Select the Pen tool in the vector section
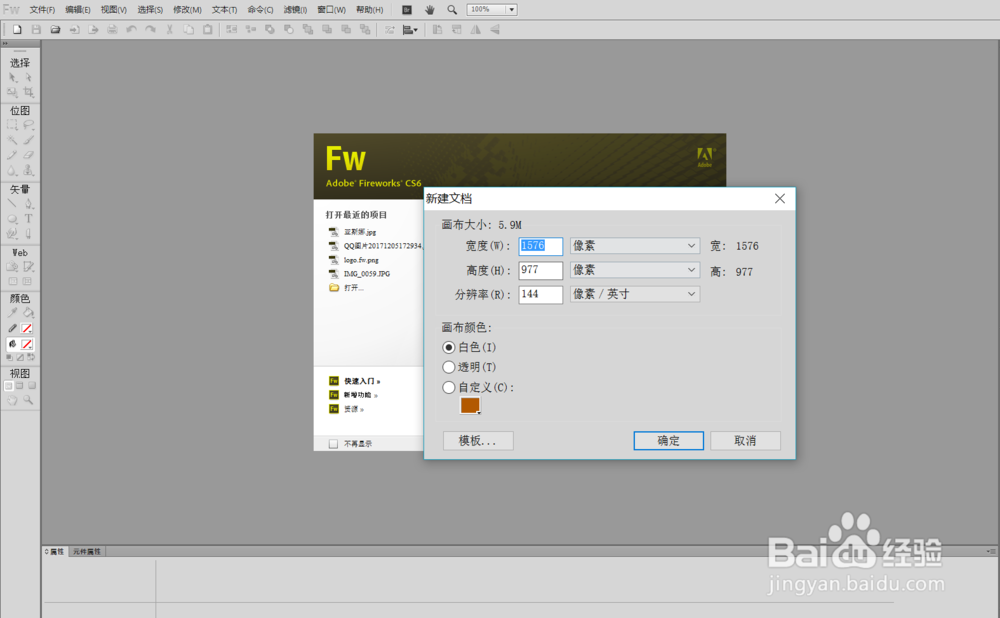The image size is (1000, 618). 28,203
